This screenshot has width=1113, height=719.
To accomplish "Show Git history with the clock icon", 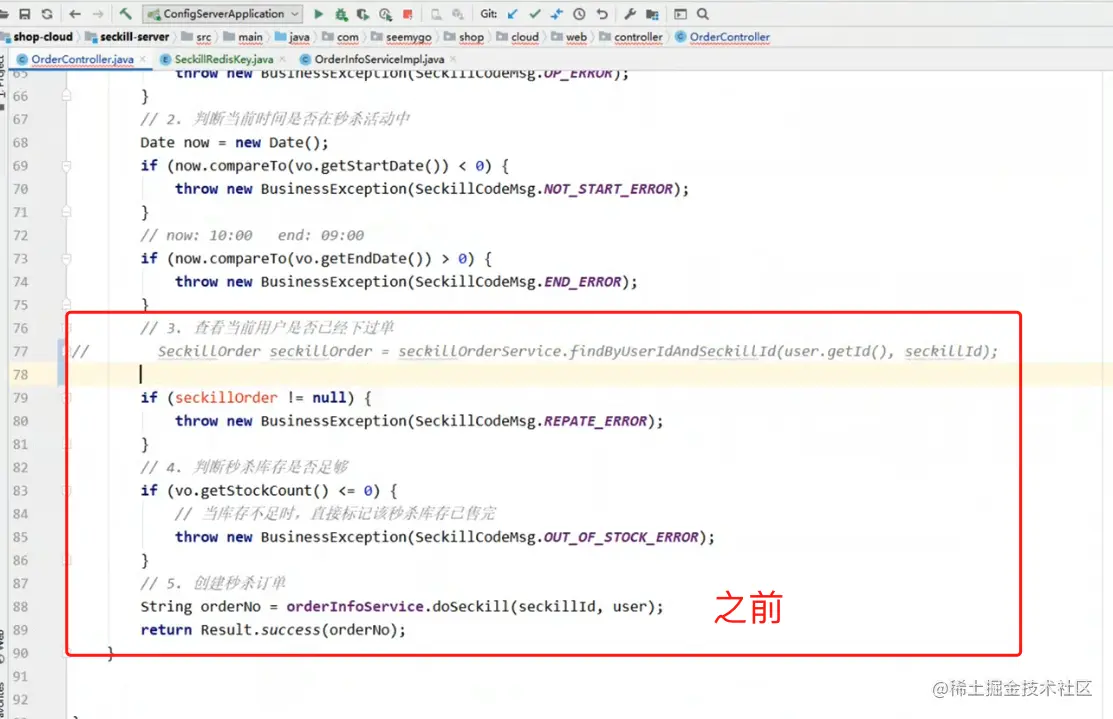I will (x=579, y=13).
